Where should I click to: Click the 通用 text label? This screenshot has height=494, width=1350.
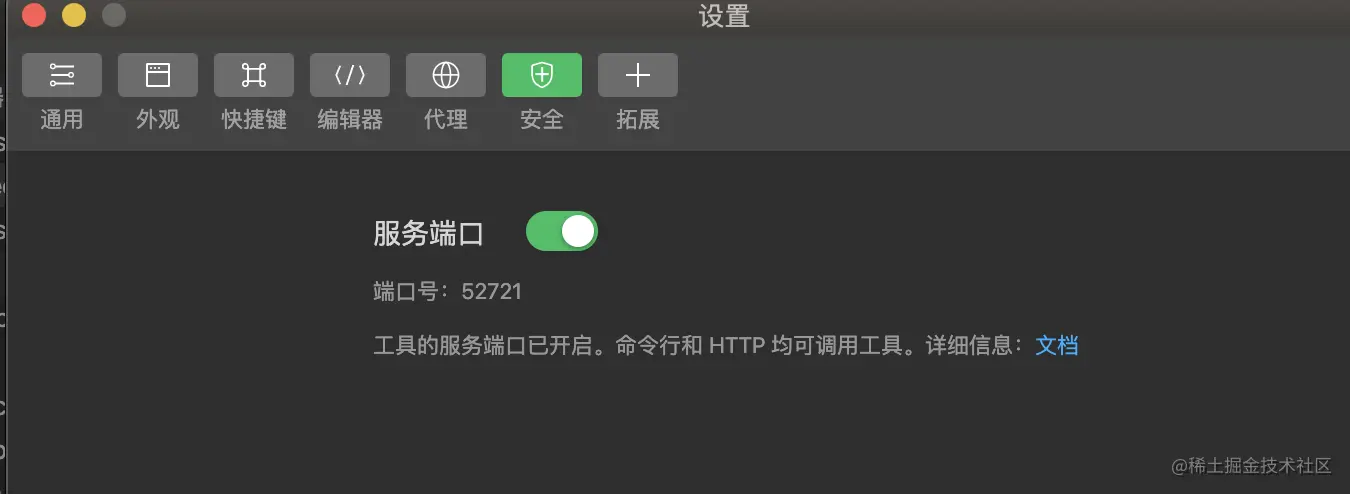pos(62,120)
